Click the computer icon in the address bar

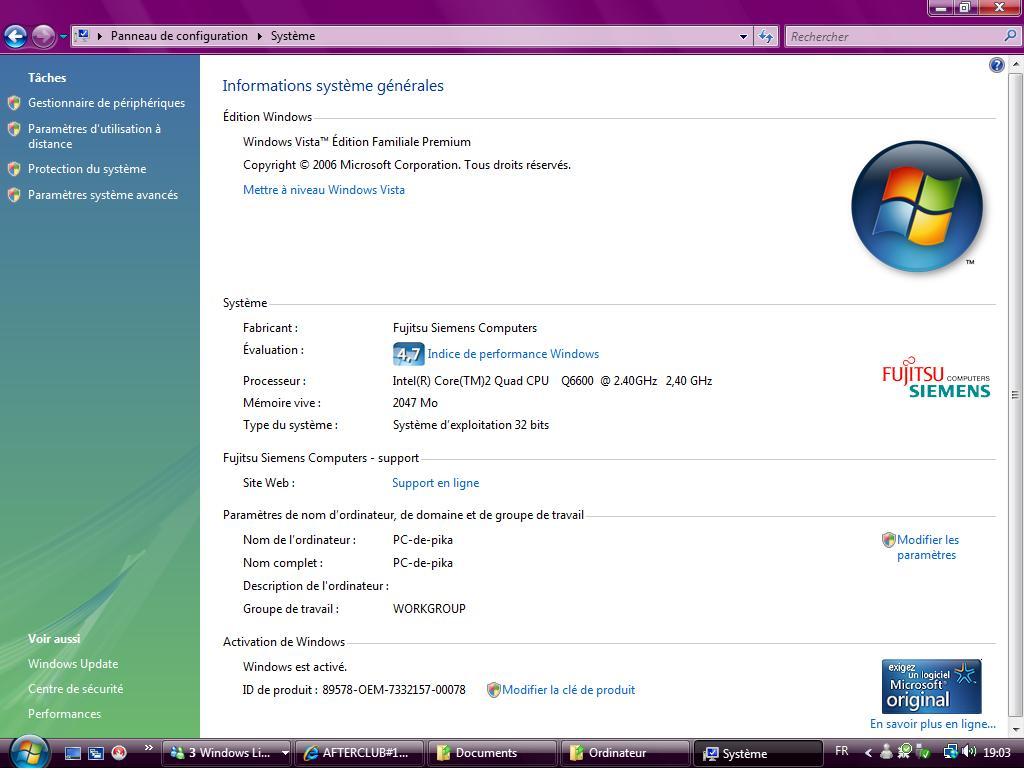[x=82, y=35]
